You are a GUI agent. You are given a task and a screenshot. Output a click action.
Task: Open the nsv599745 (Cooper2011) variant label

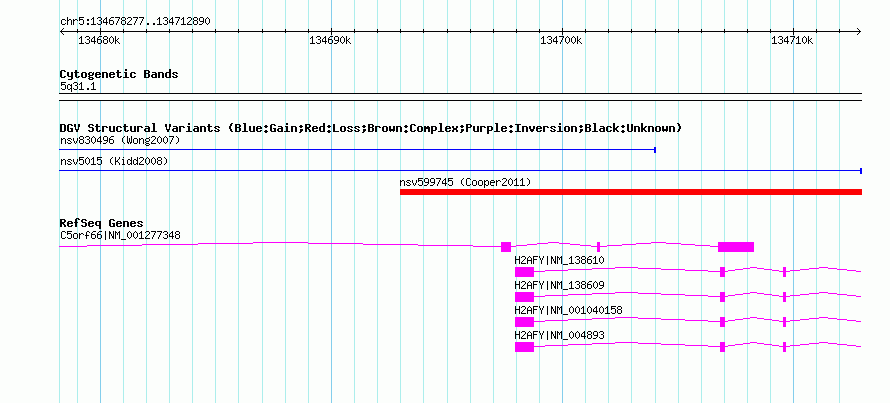click(465, 183)
